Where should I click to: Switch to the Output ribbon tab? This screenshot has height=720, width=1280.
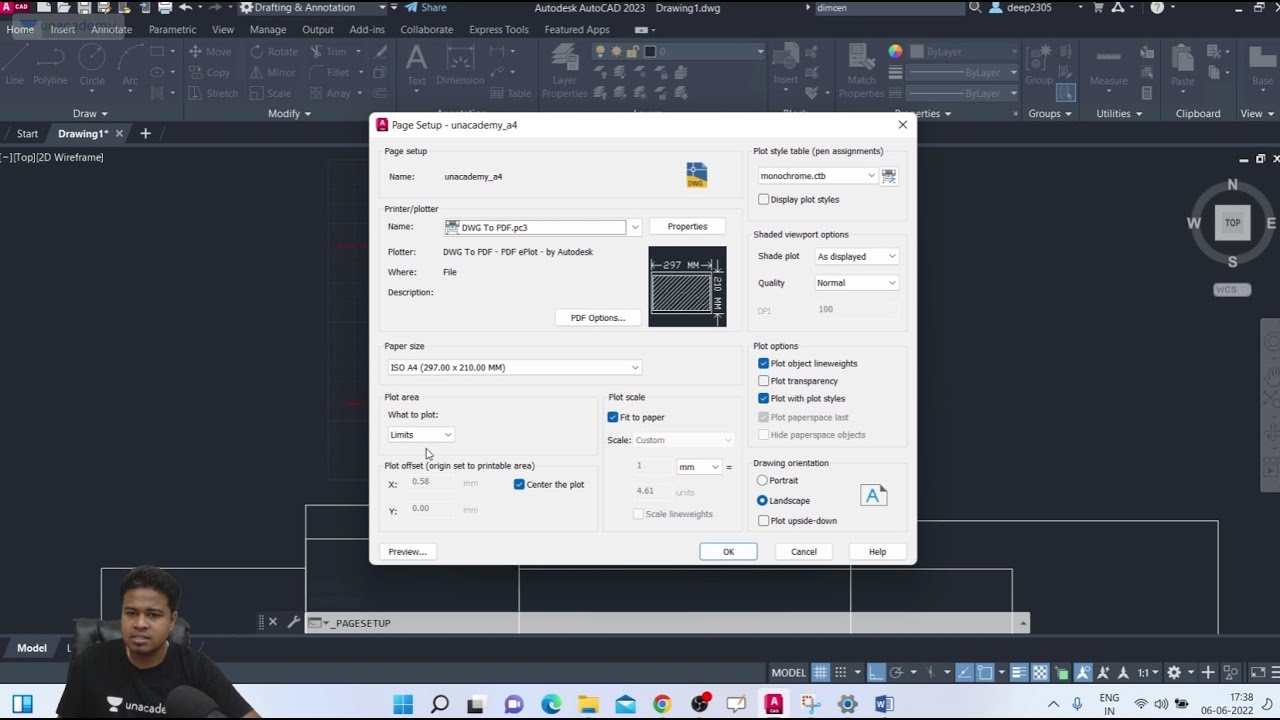[317, 30]
